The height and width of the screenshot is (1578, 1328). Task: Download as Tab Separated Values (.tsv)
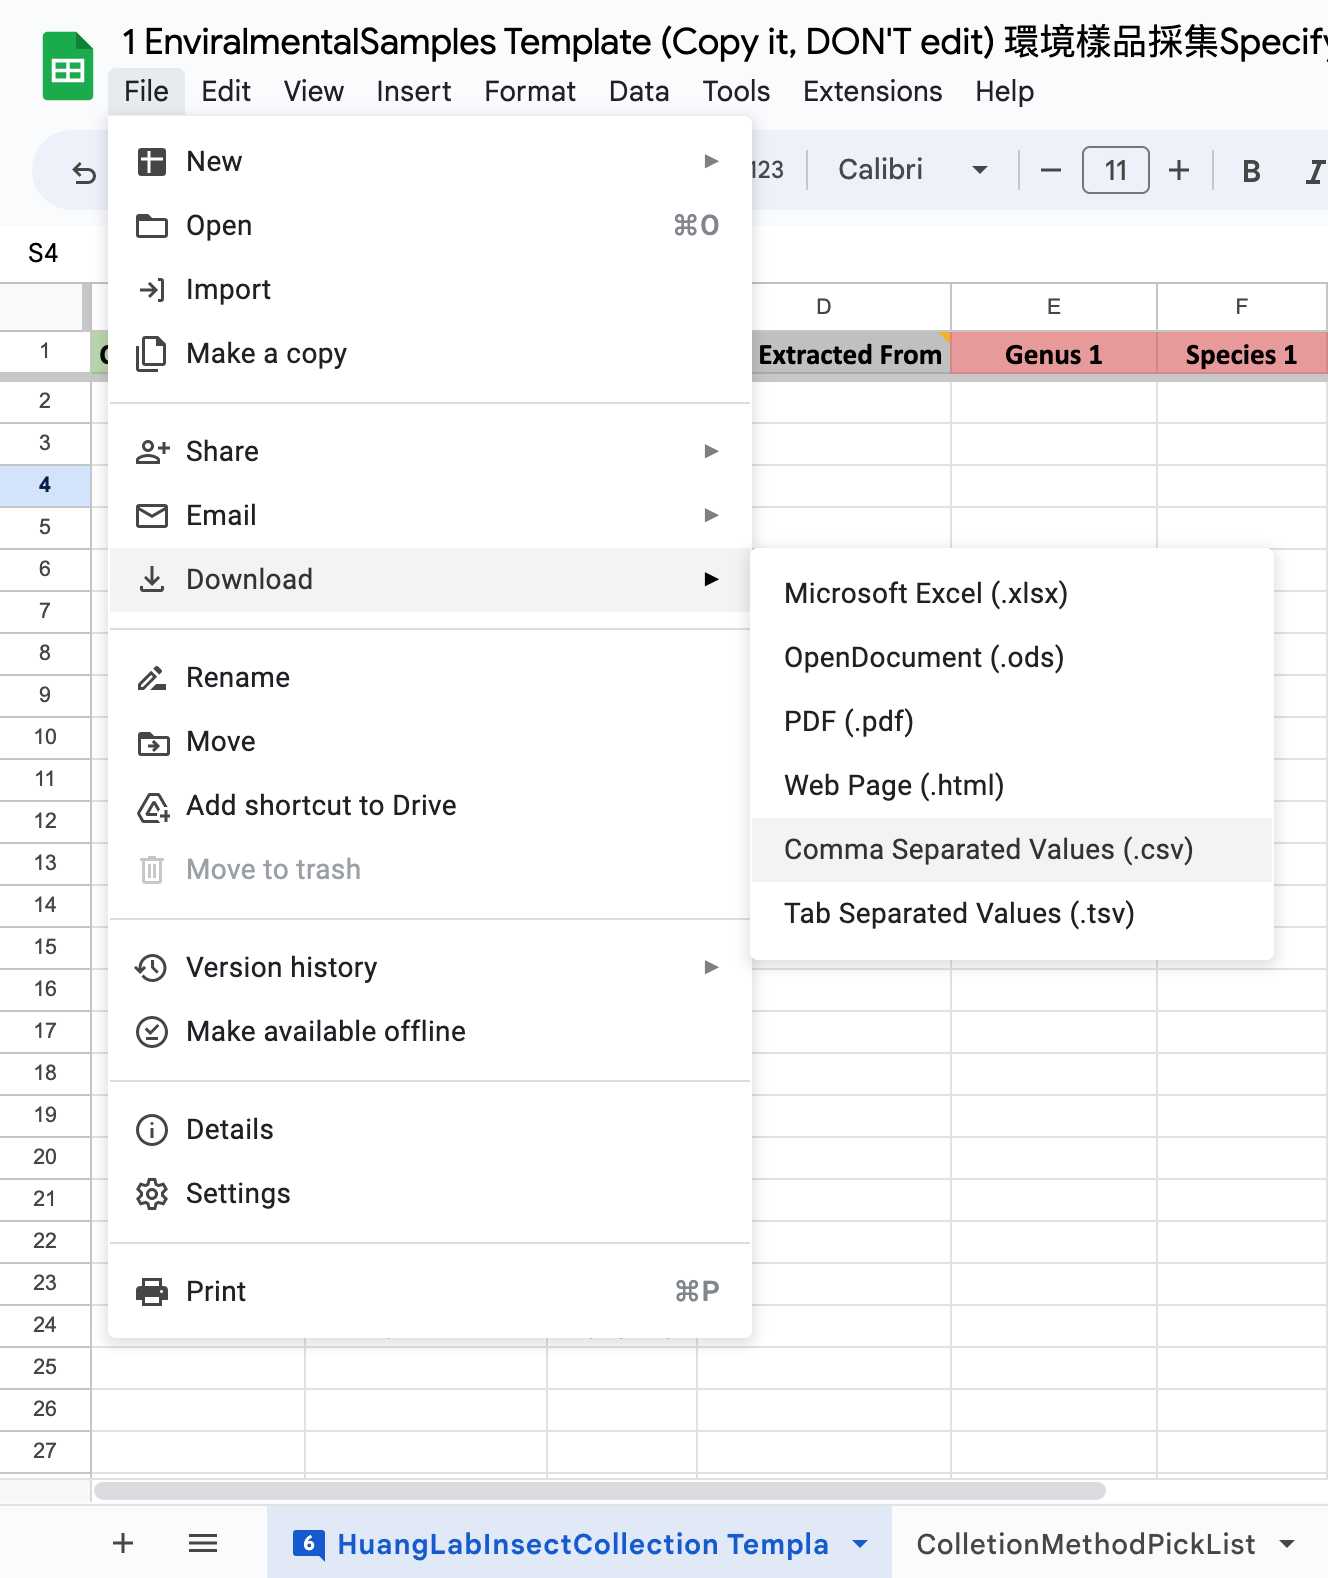click(x=1012, y=914)
